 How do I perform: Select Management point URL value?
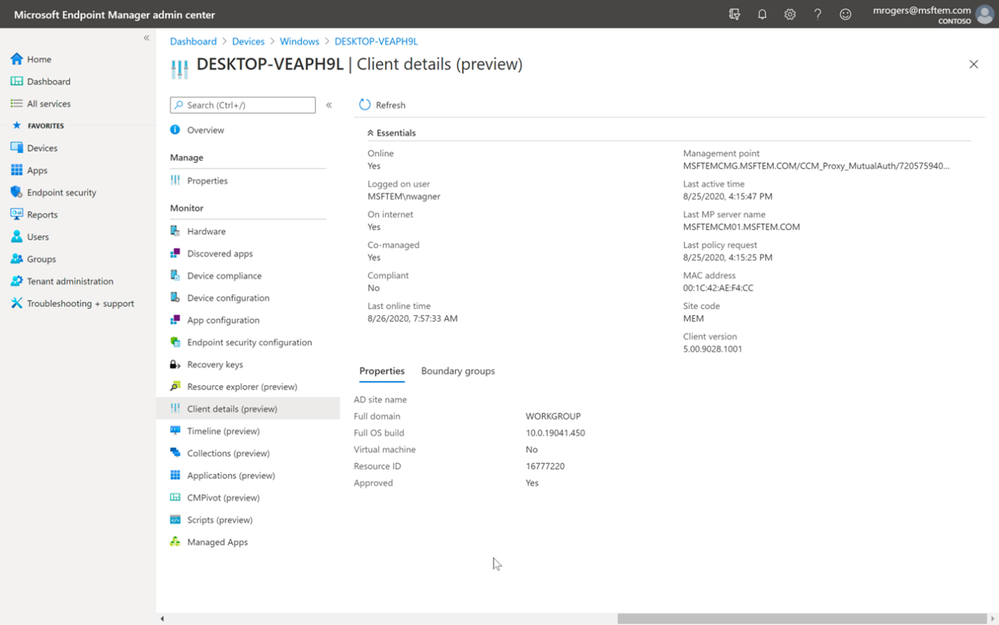point(816,166)
